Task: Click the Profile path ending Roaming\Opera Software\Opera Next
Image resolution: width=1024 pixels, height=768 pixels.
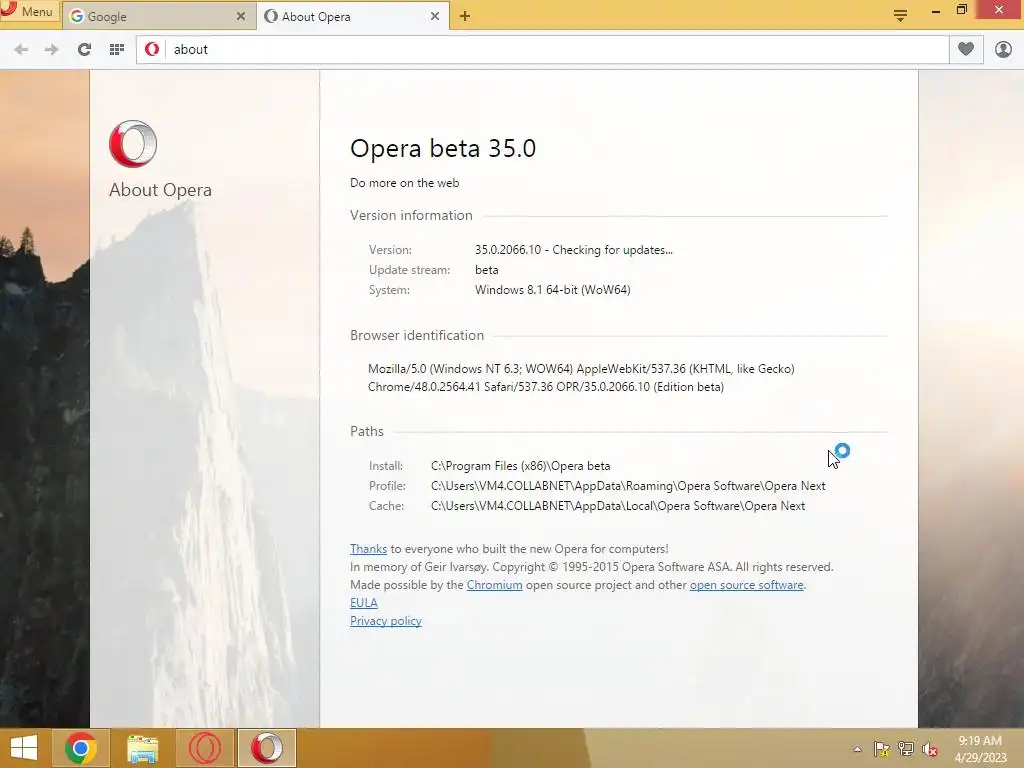Action: (x=628, y=486)
